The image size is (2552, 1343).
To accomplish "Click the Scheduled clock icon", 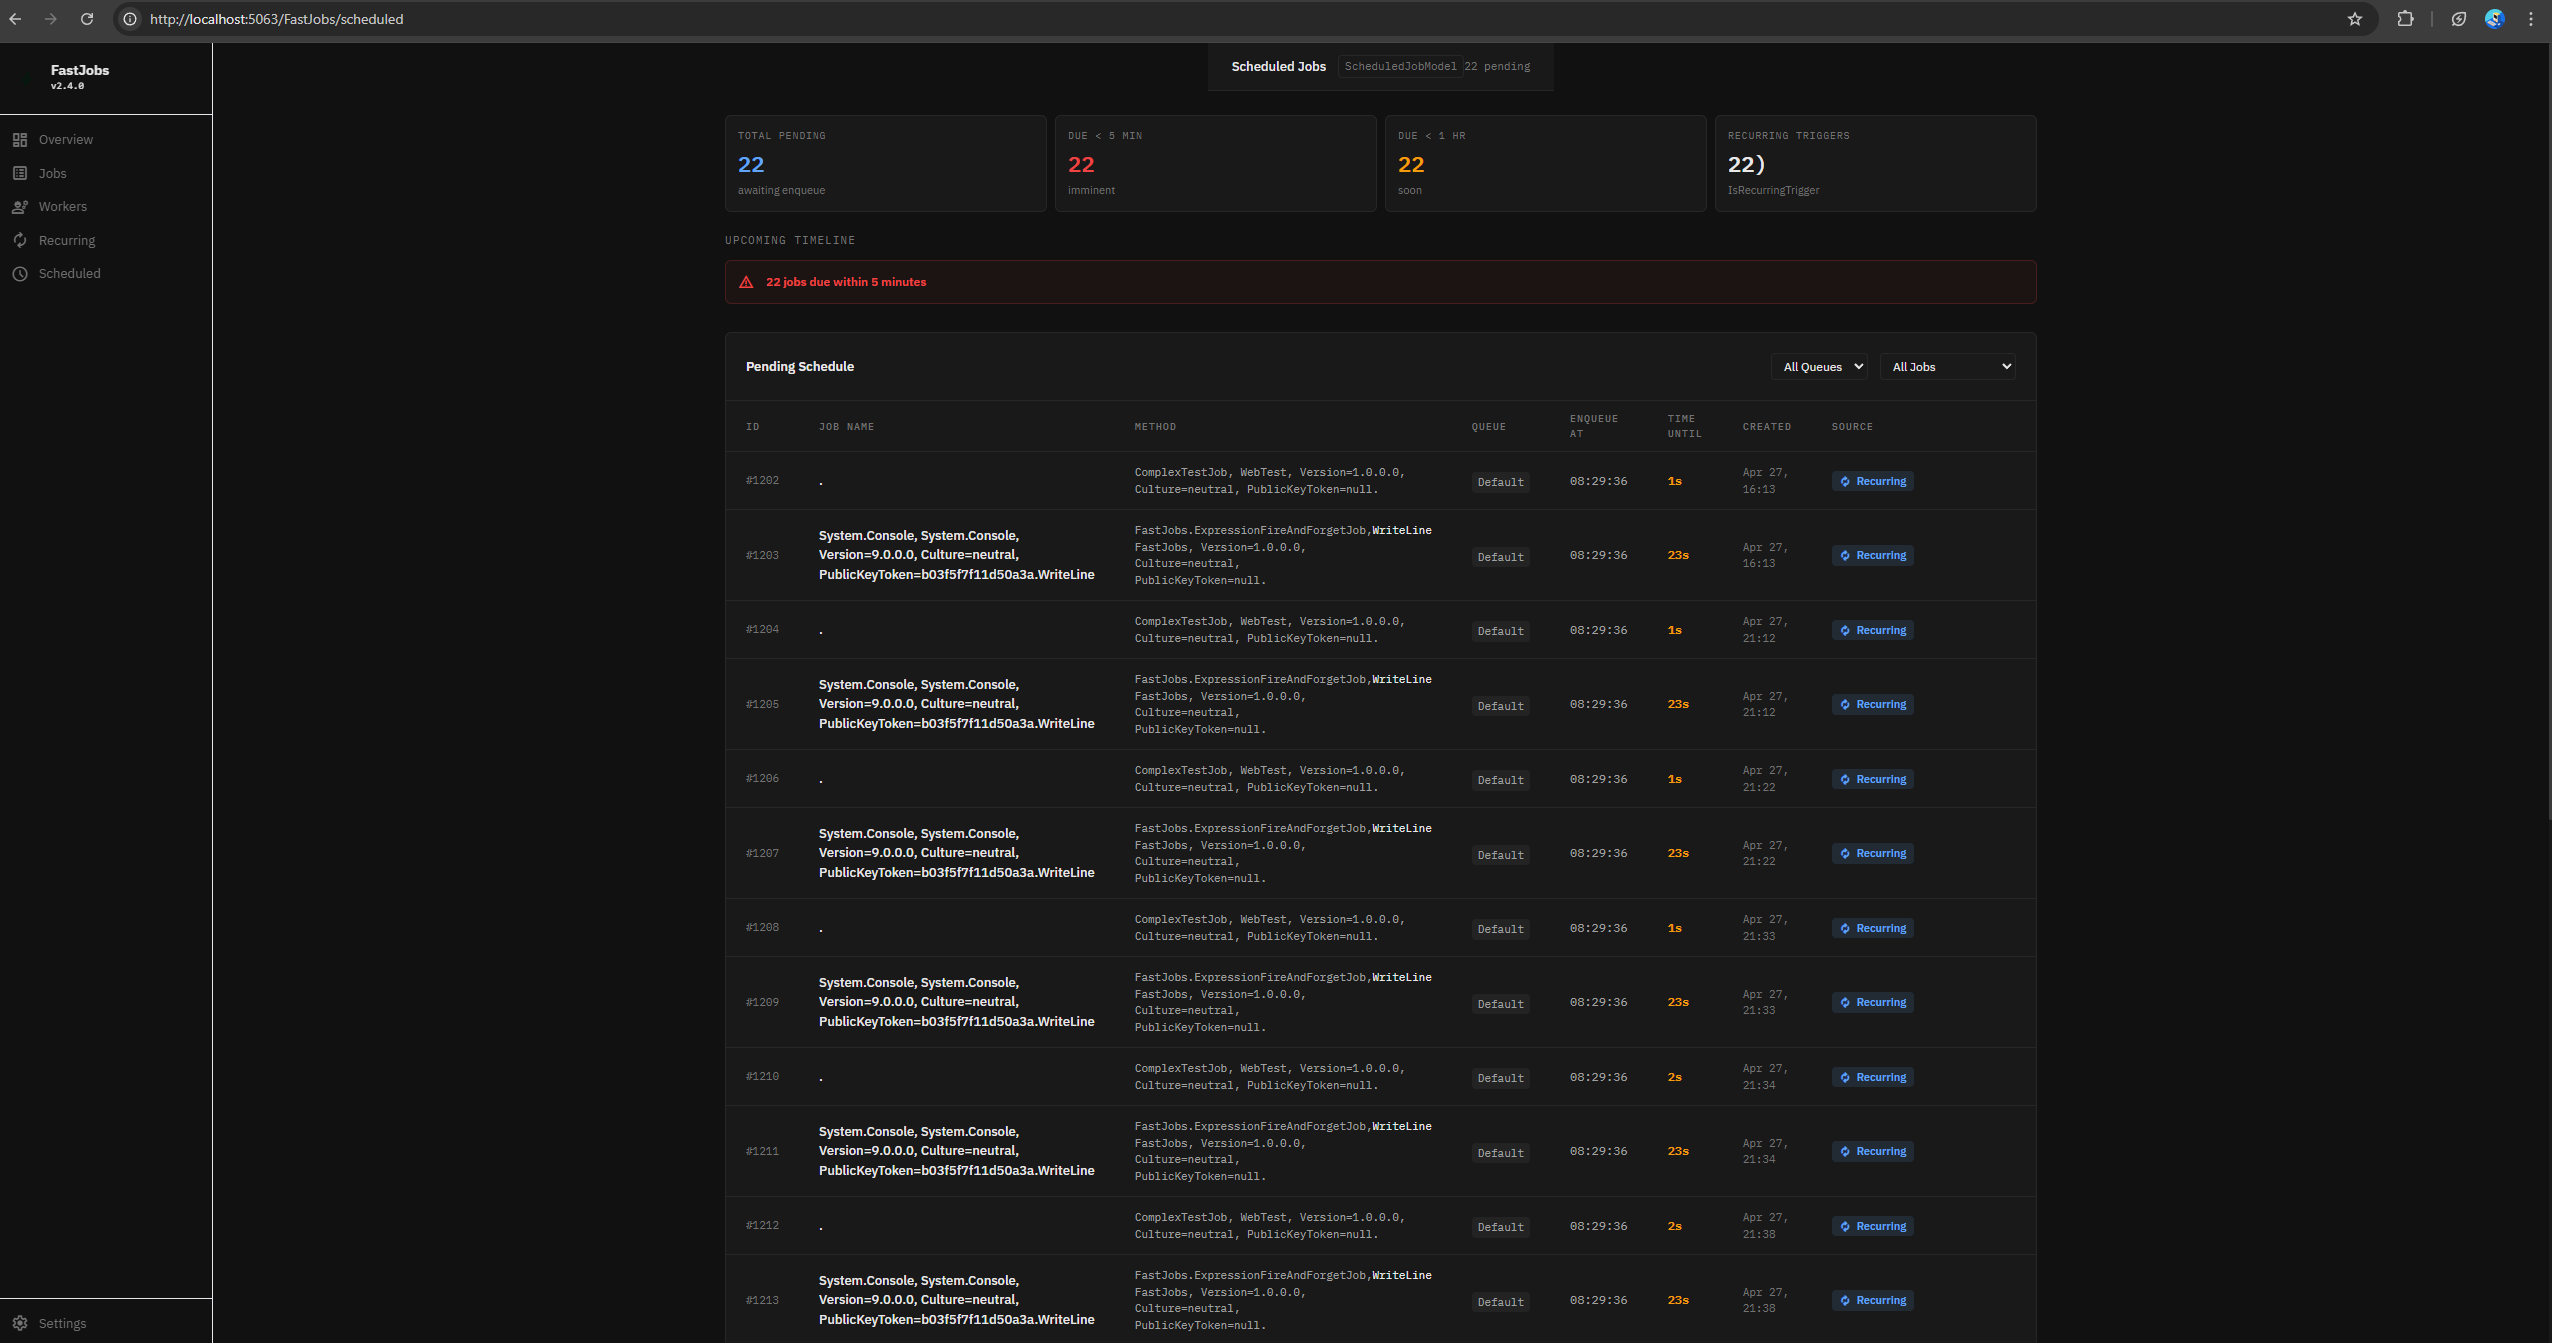I will pos(20,274).
